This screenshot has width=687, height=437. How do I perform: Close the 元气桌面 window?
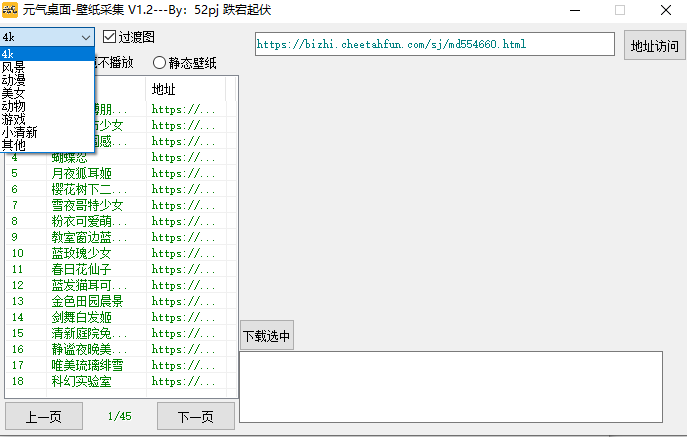666,10
